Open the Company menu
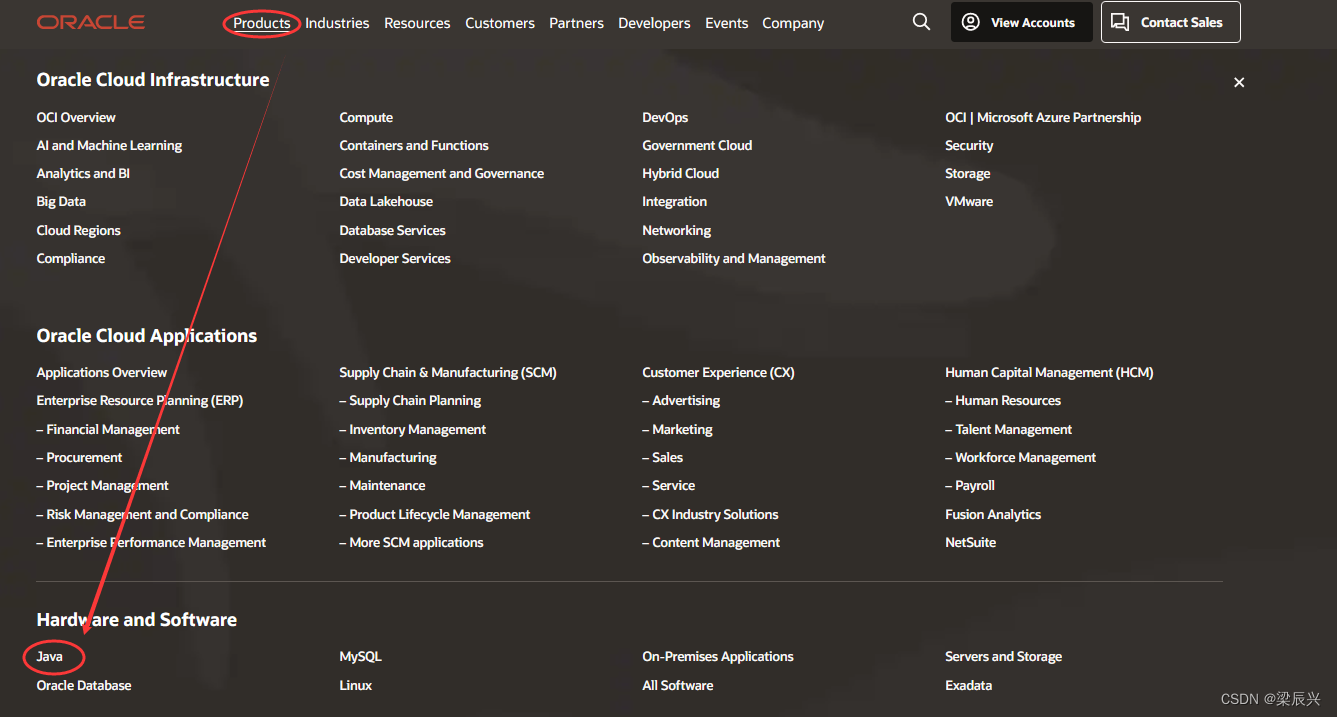This screenshot has width=1337, height=717. click(x=793, y=23)
